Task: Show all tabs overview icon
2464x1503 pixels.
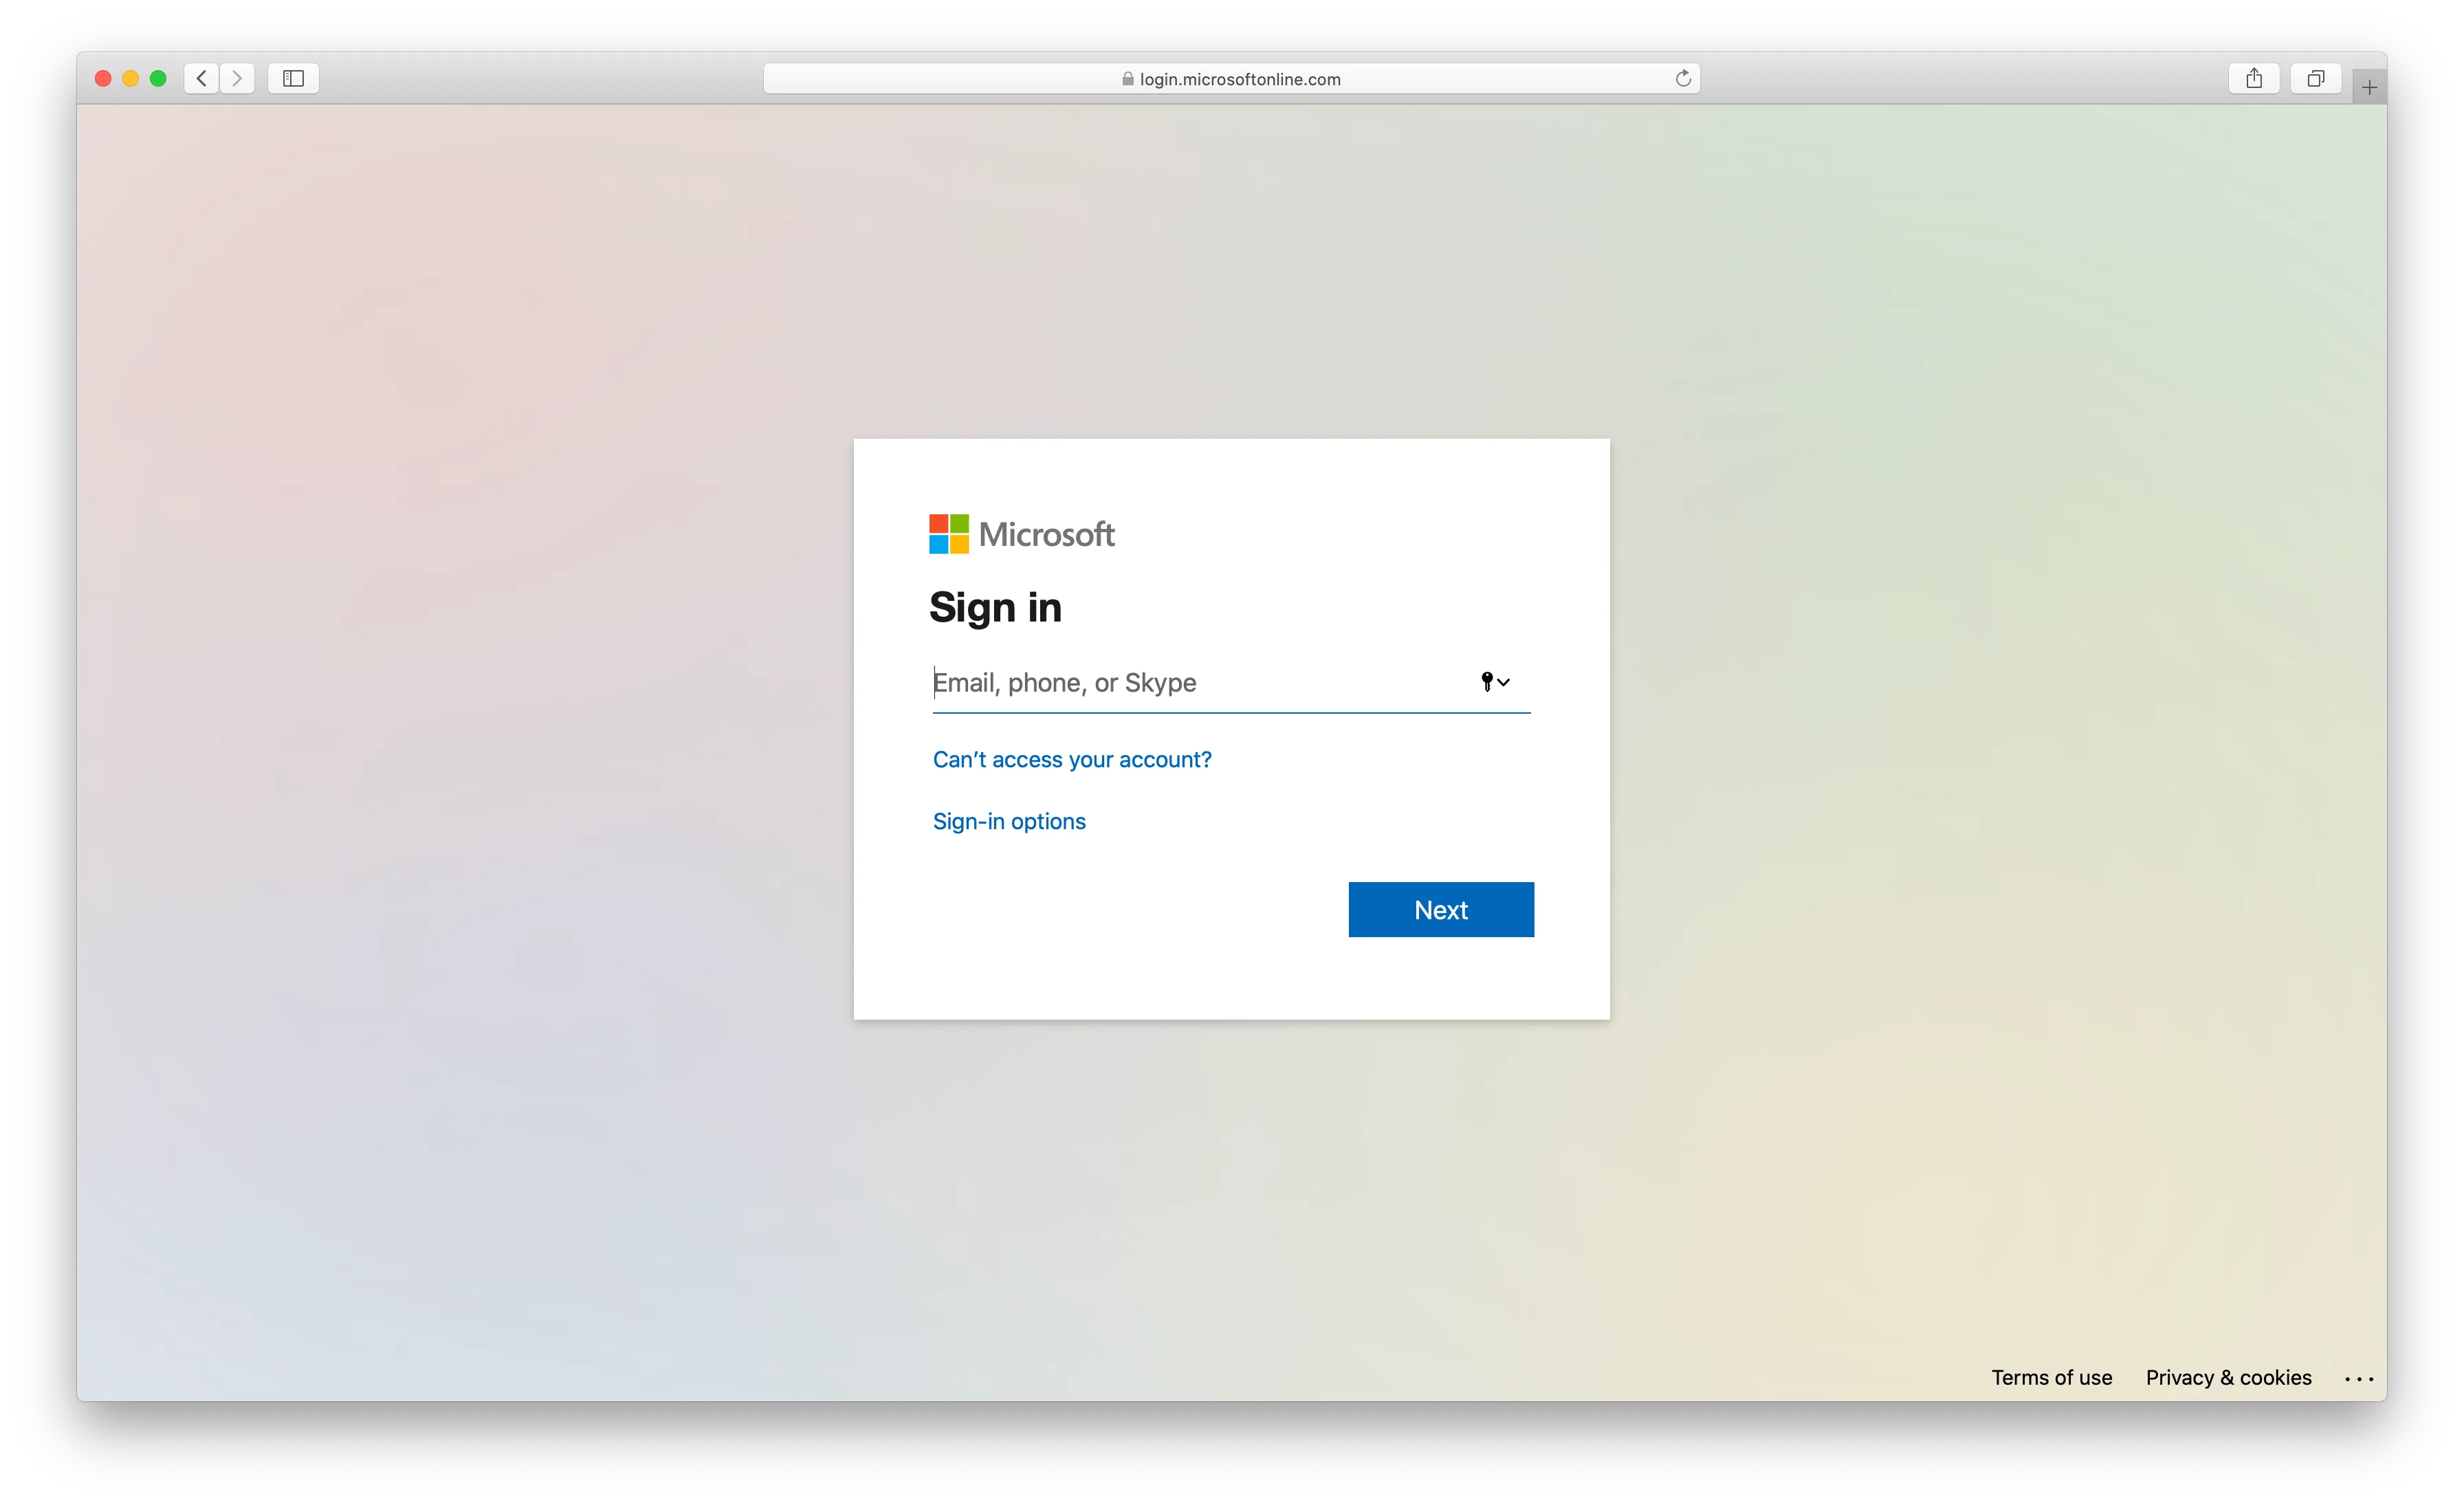Action: [2315, 78]
